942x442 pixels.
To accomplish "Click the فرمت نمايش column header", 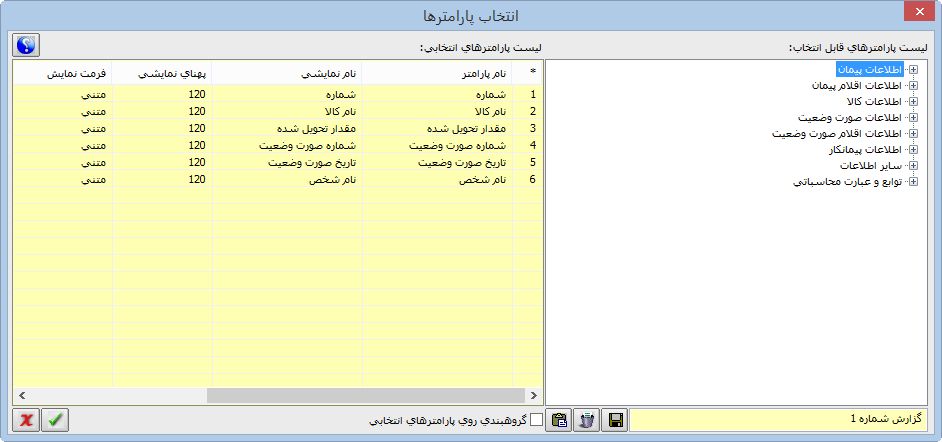I will 62,71.
